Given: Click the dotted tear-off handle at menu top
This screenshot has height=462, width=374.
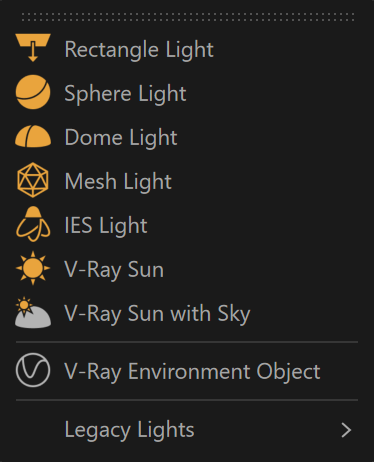Looking at the screenshot, I should click(x=187, y=17).
